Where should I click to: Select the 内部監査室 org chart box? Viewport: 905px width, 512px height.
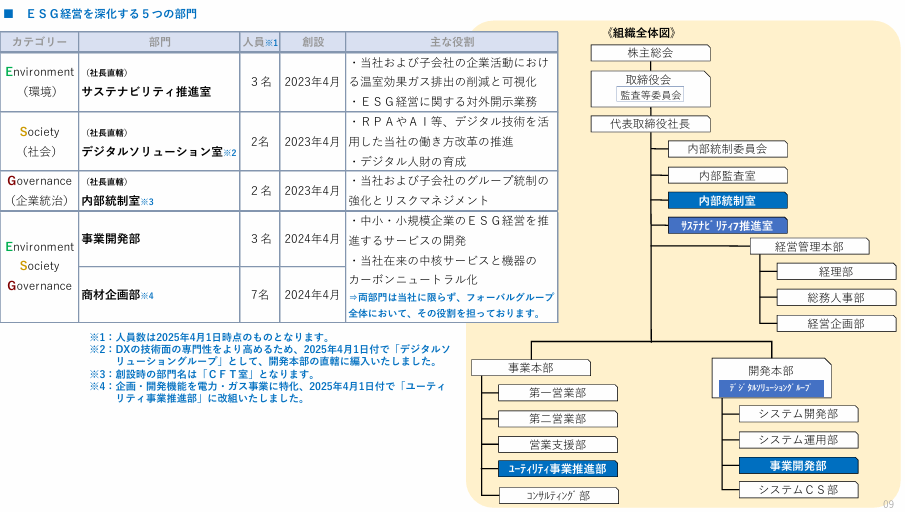727,175
